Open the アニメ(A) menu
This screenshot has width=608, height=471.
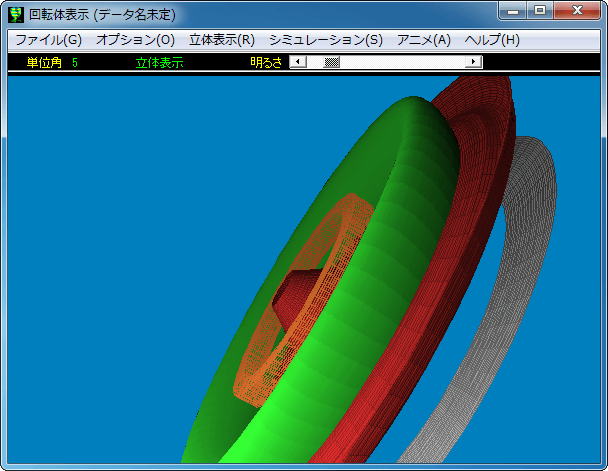423,40
